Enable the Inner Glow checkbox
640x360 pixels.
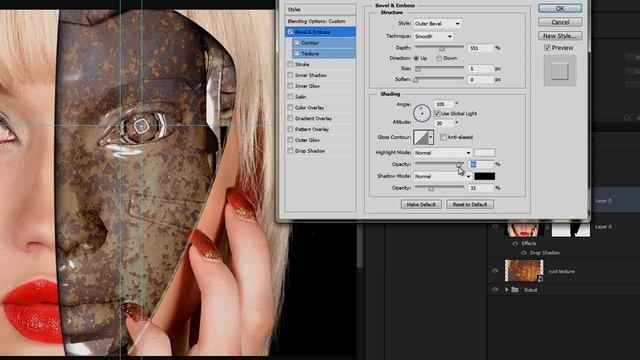click(x=290, y=86)
